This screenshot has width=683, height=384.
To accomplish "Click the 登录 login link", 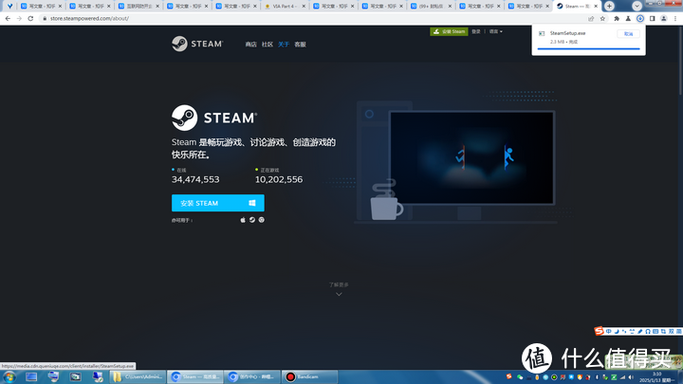I will click(476, 31).
